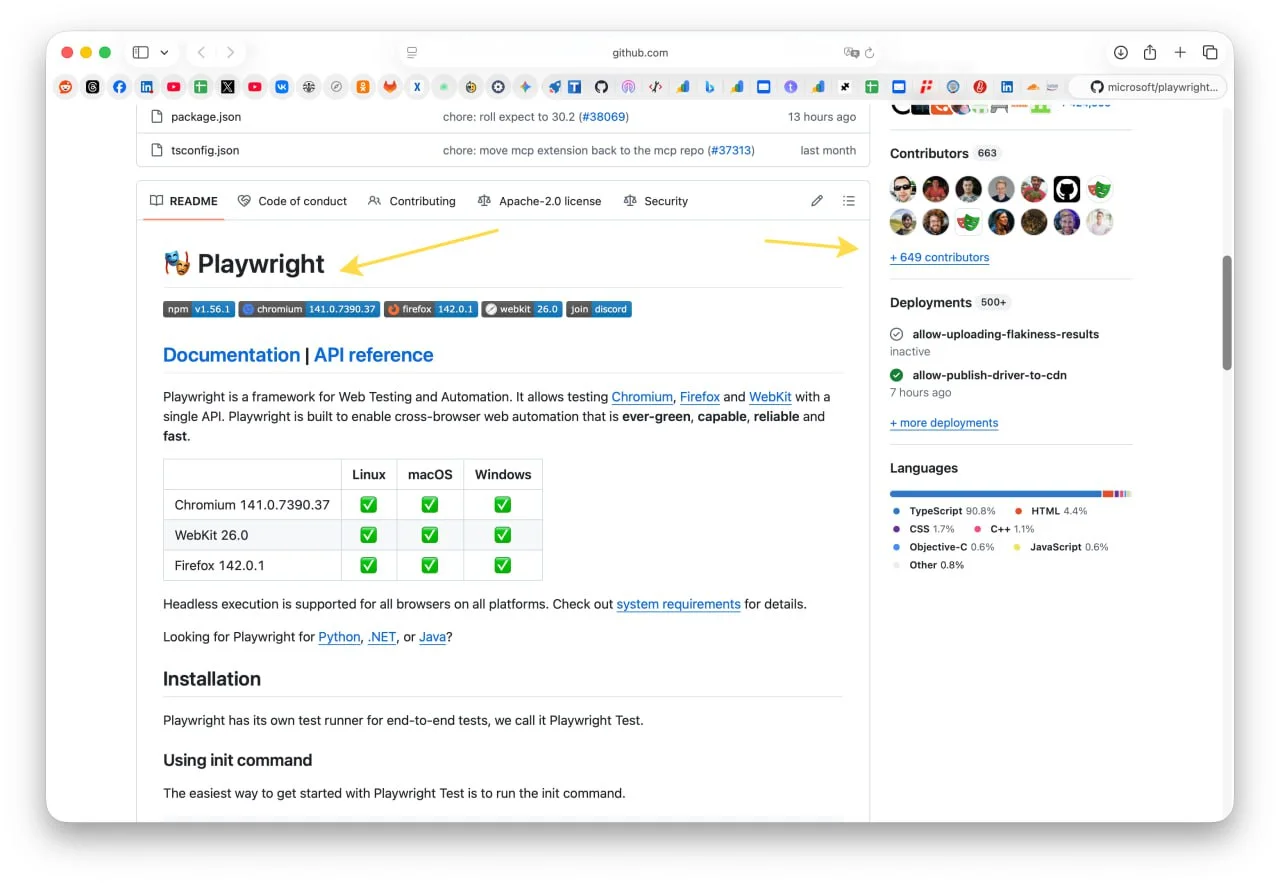The width and height of the screenshot is (1280, 883).
Task: Click the github.com address bar field
Action: [640, 52]
